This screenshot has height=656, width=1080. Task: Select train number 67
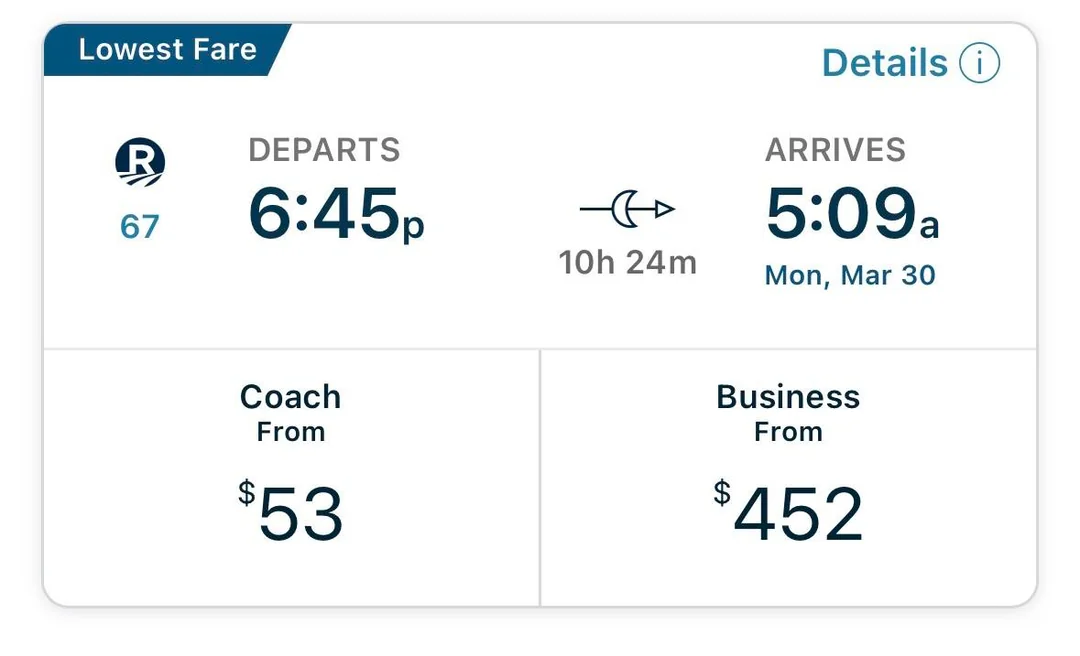140,227
